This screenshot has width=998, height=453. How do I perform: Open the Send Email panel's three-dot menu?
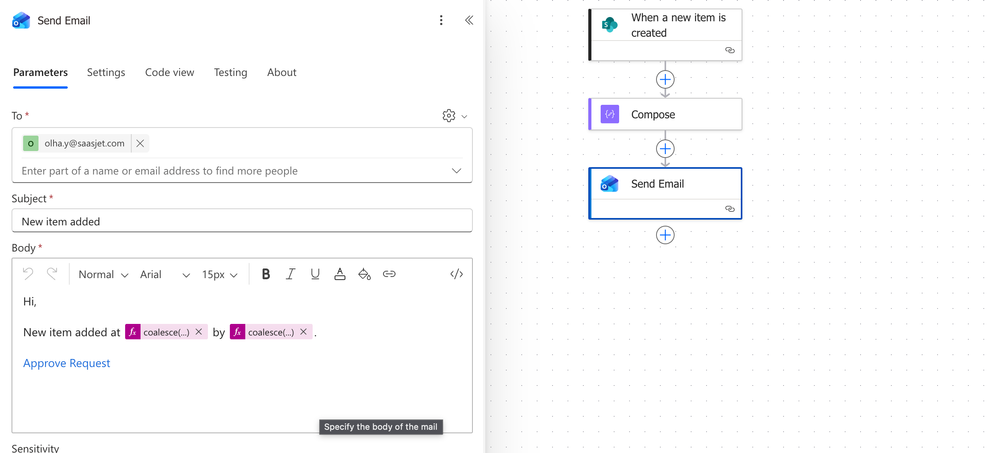tap(441, 20)
